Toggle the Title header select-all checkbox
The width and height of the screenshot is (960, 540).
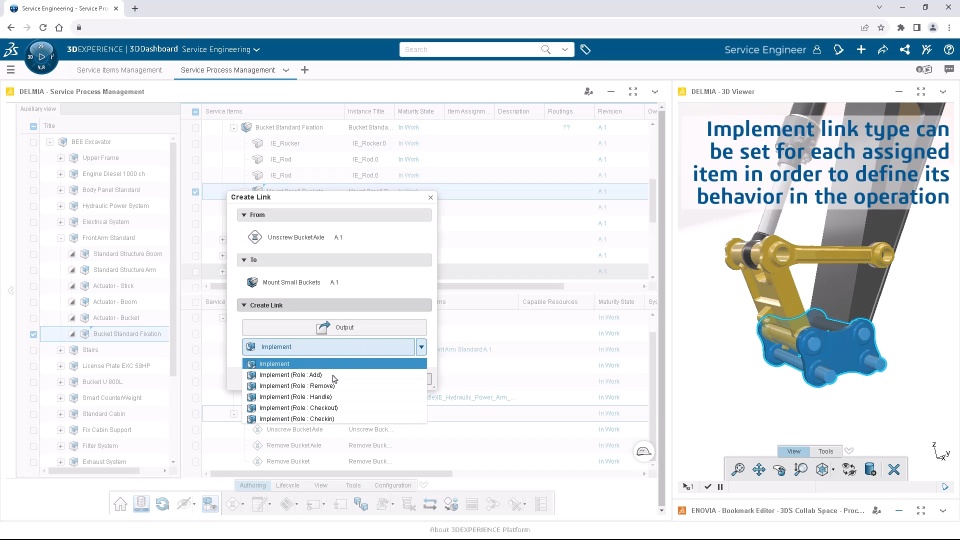coord(34,126)
